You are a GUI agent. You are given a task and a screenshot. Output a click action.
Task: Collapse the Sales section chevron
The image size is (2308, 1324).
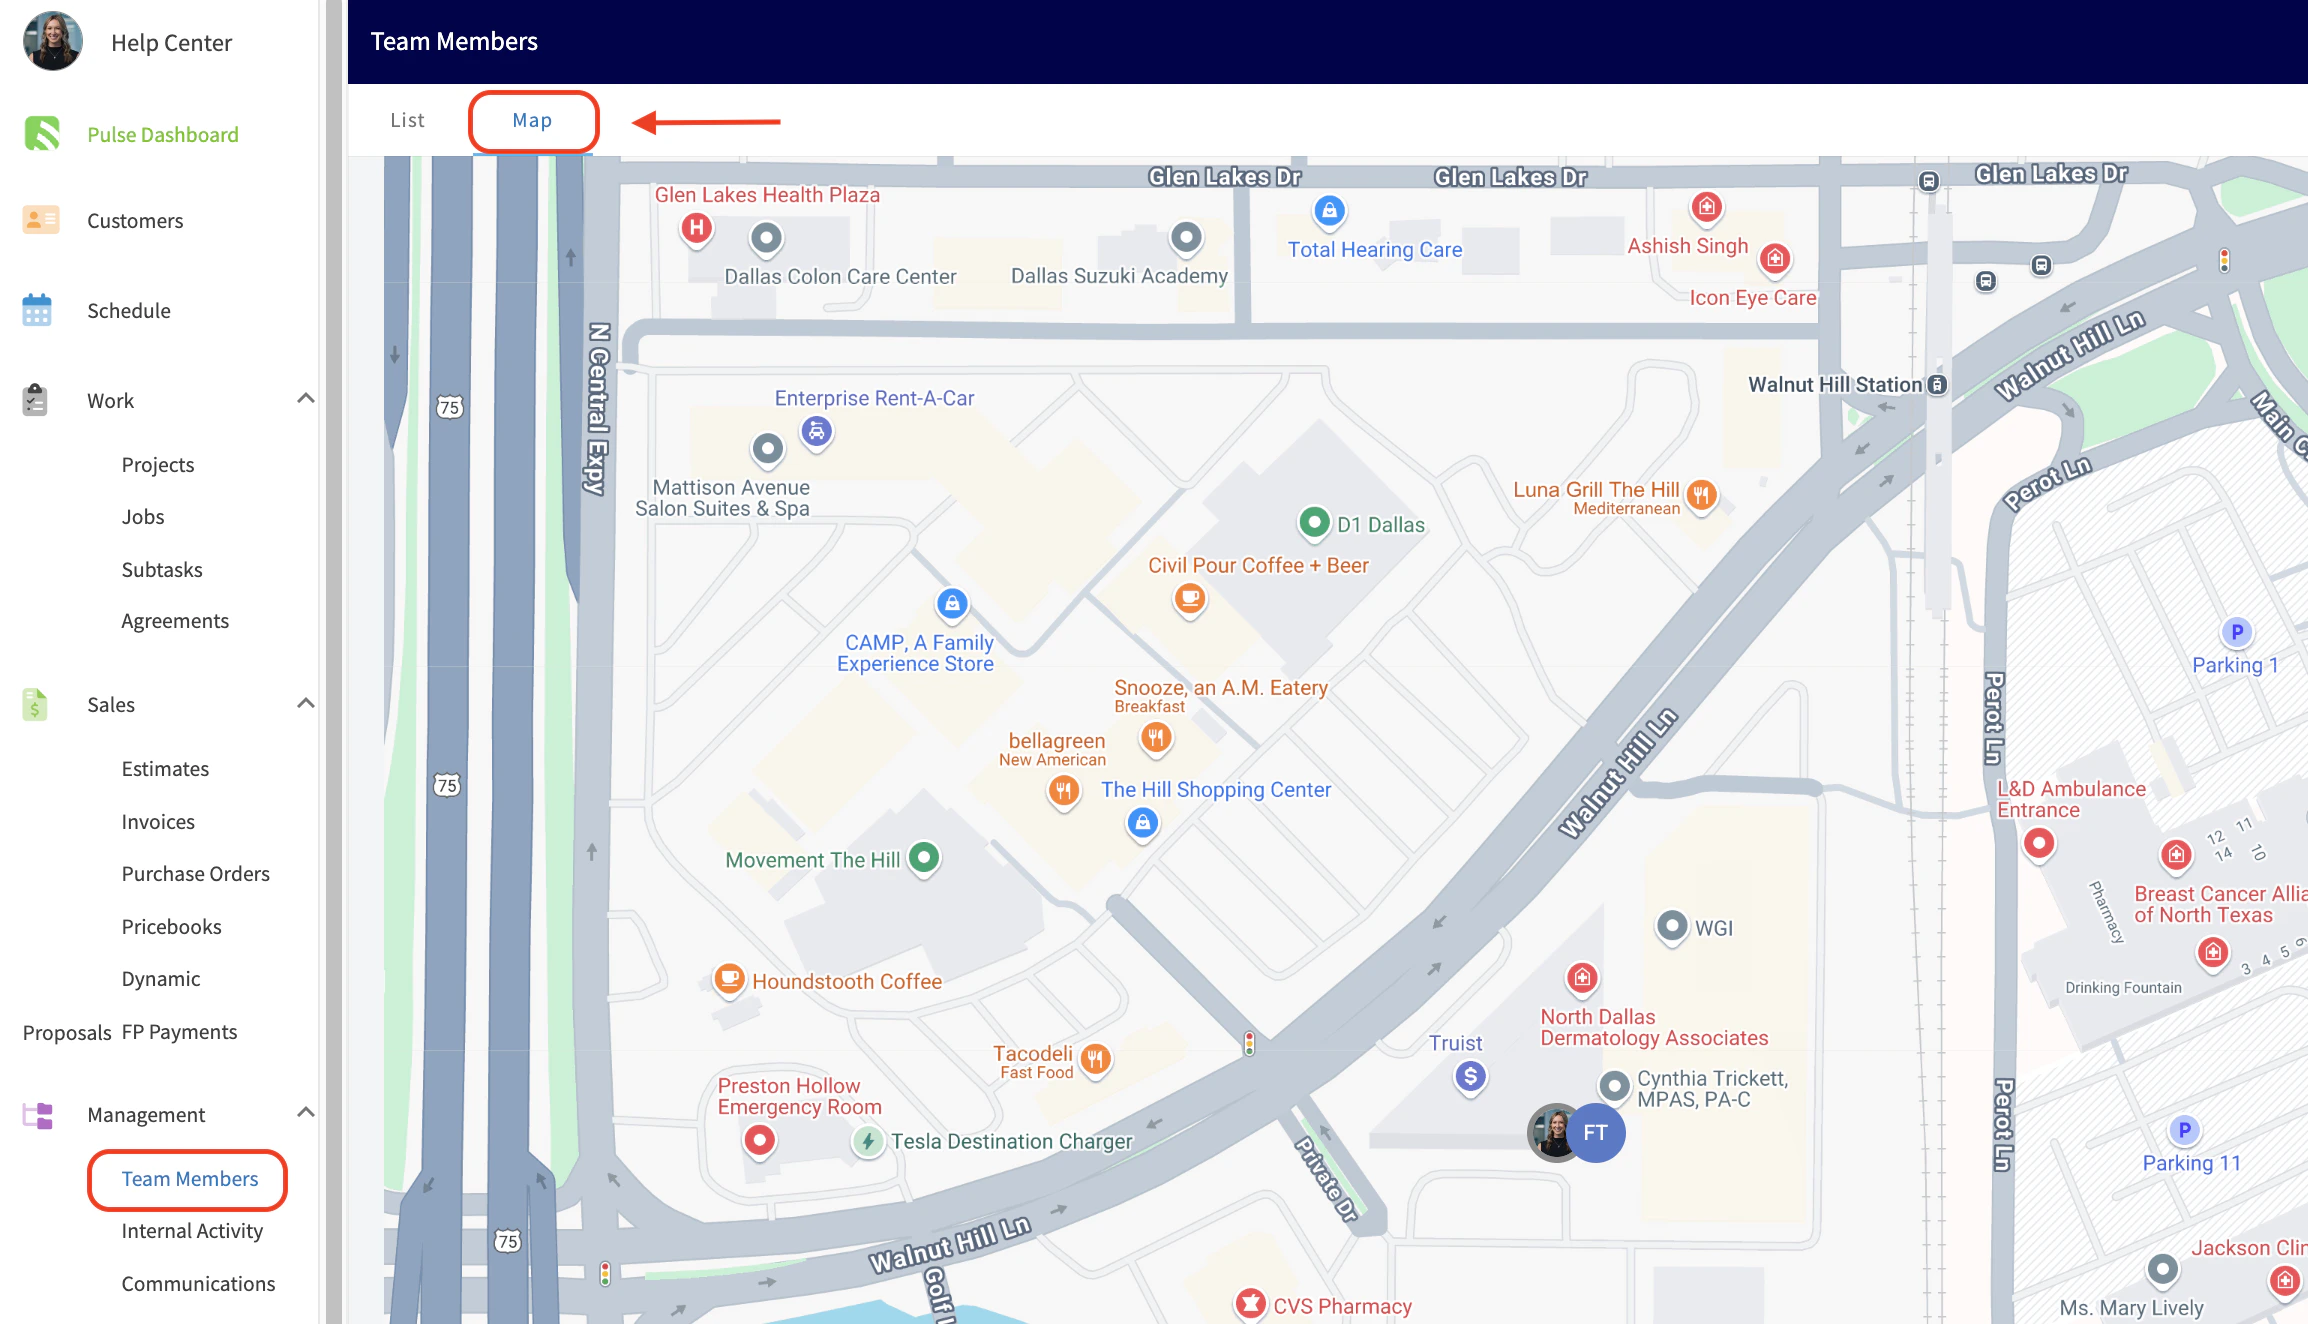click(306, 703)
